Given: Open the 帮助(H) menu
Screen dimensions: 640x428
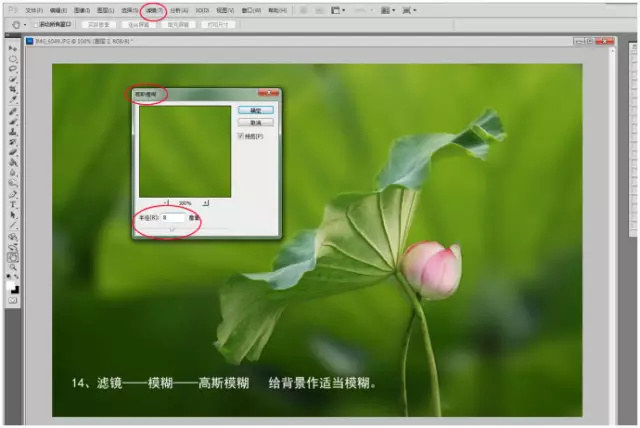Looking at the screenshot, I should [x=277, y=10].
